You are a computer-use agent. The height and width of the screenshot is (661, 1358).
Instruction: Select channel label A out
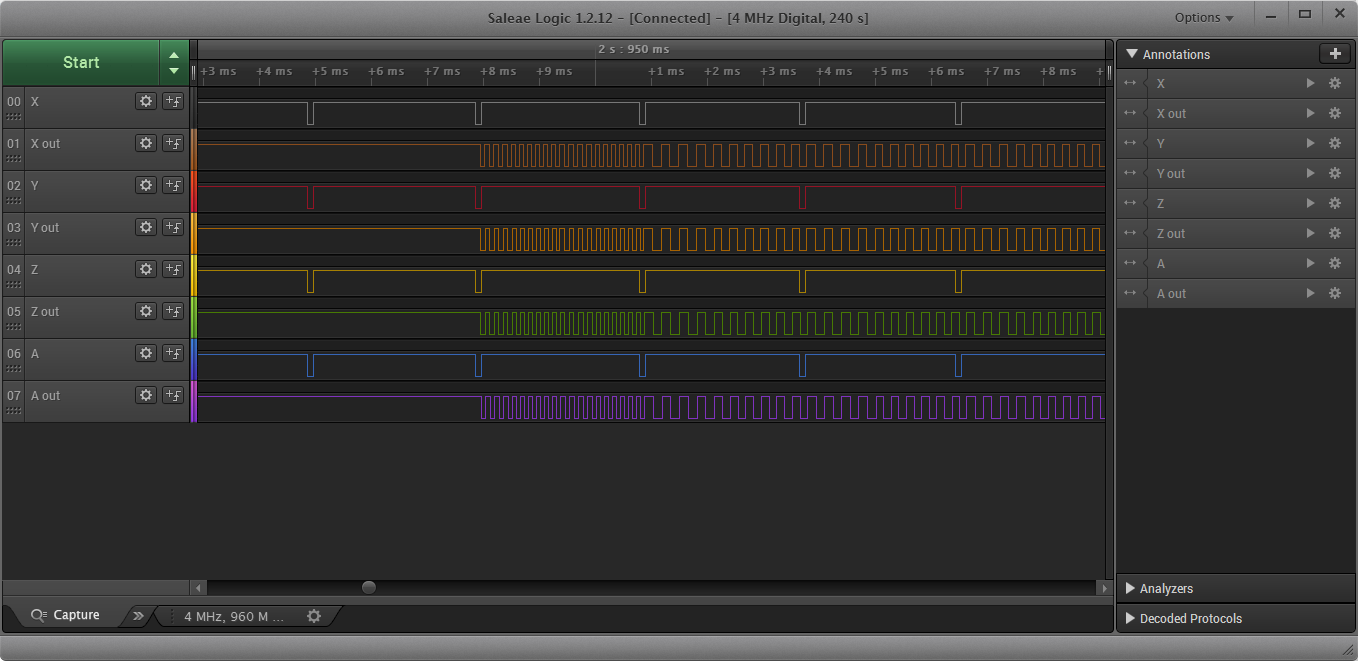pos(45,396)
